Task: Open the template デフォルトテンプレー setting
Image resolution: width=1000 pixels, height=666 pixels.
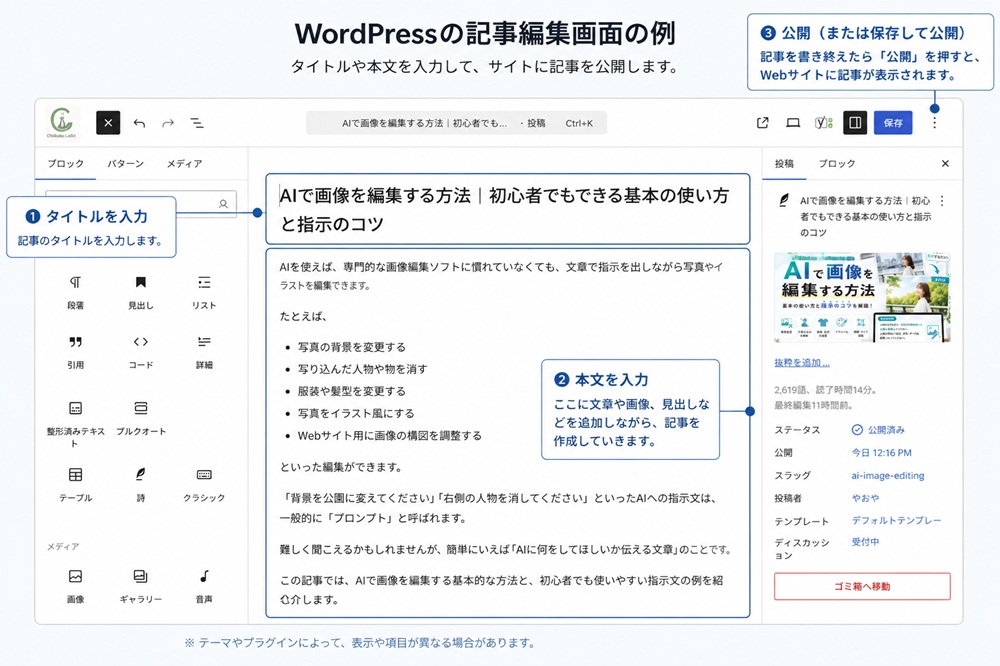Action: [x=897, y=521]
